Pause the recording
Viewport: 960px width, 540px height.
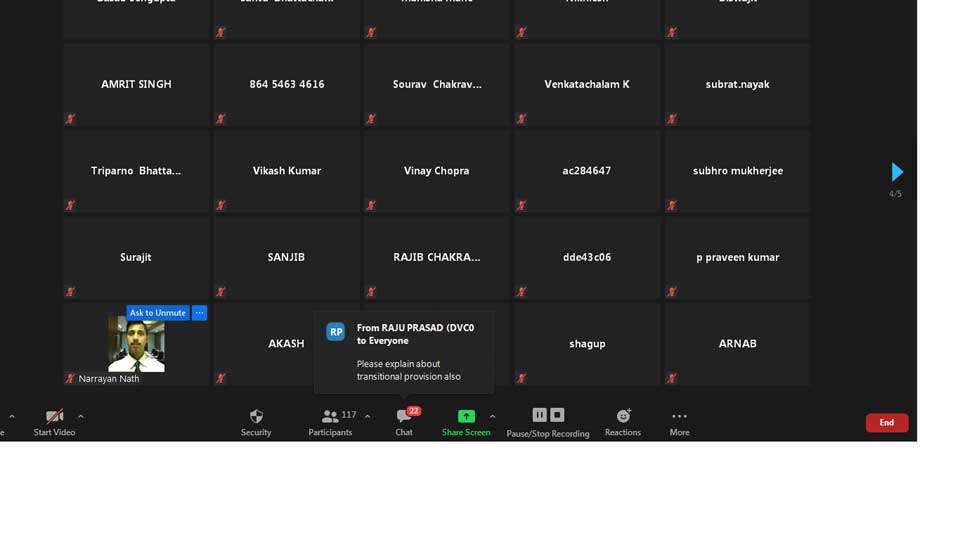[x=539, y=415]
